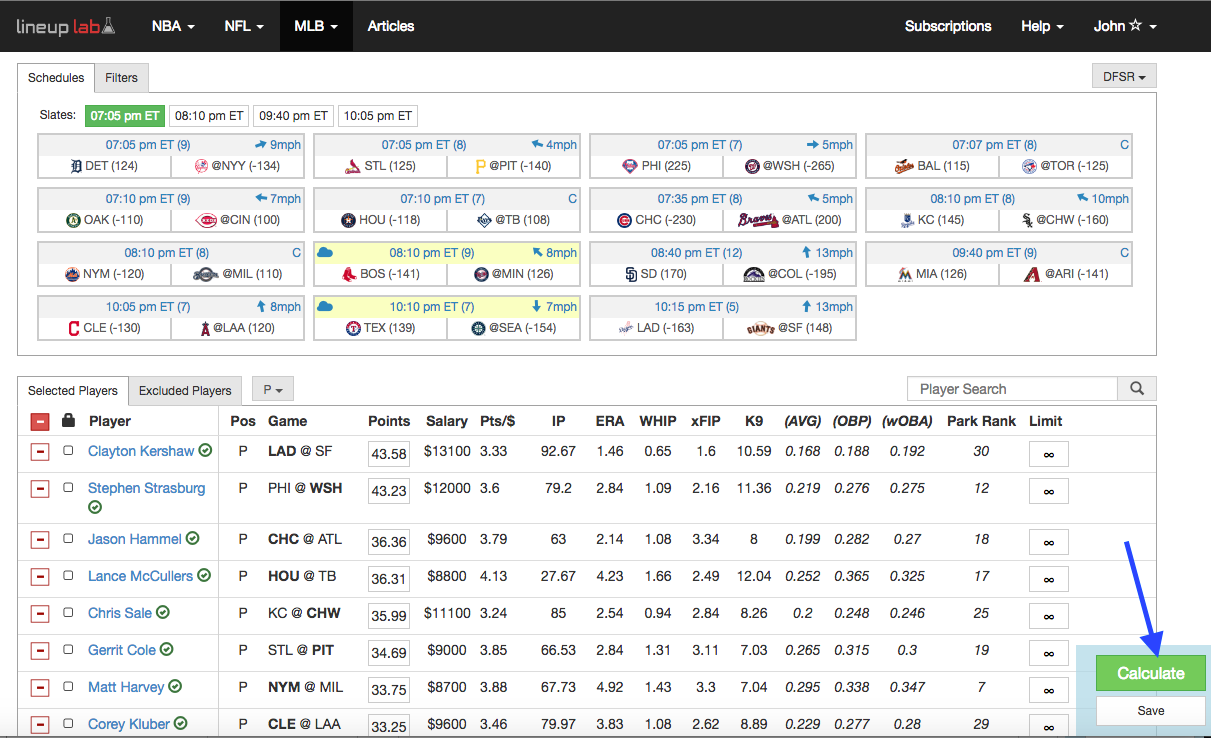Screen dimensions: 1211x738
Task: Click the Cardinals logo in STL game
Action: (x=352, y=166)
